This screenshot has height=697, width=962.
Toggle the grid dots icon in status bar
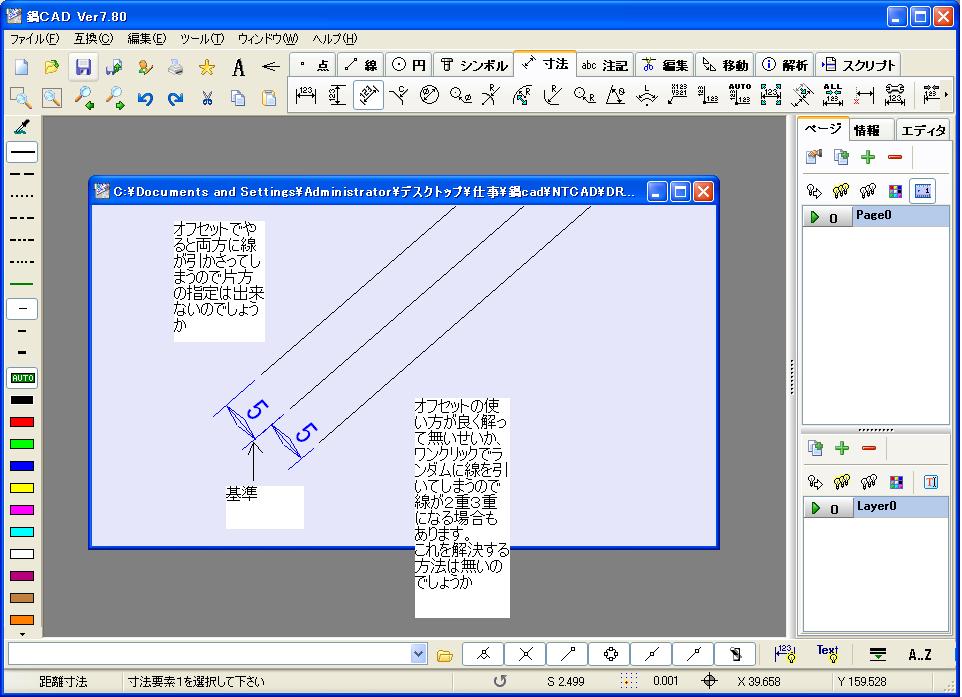628,680
